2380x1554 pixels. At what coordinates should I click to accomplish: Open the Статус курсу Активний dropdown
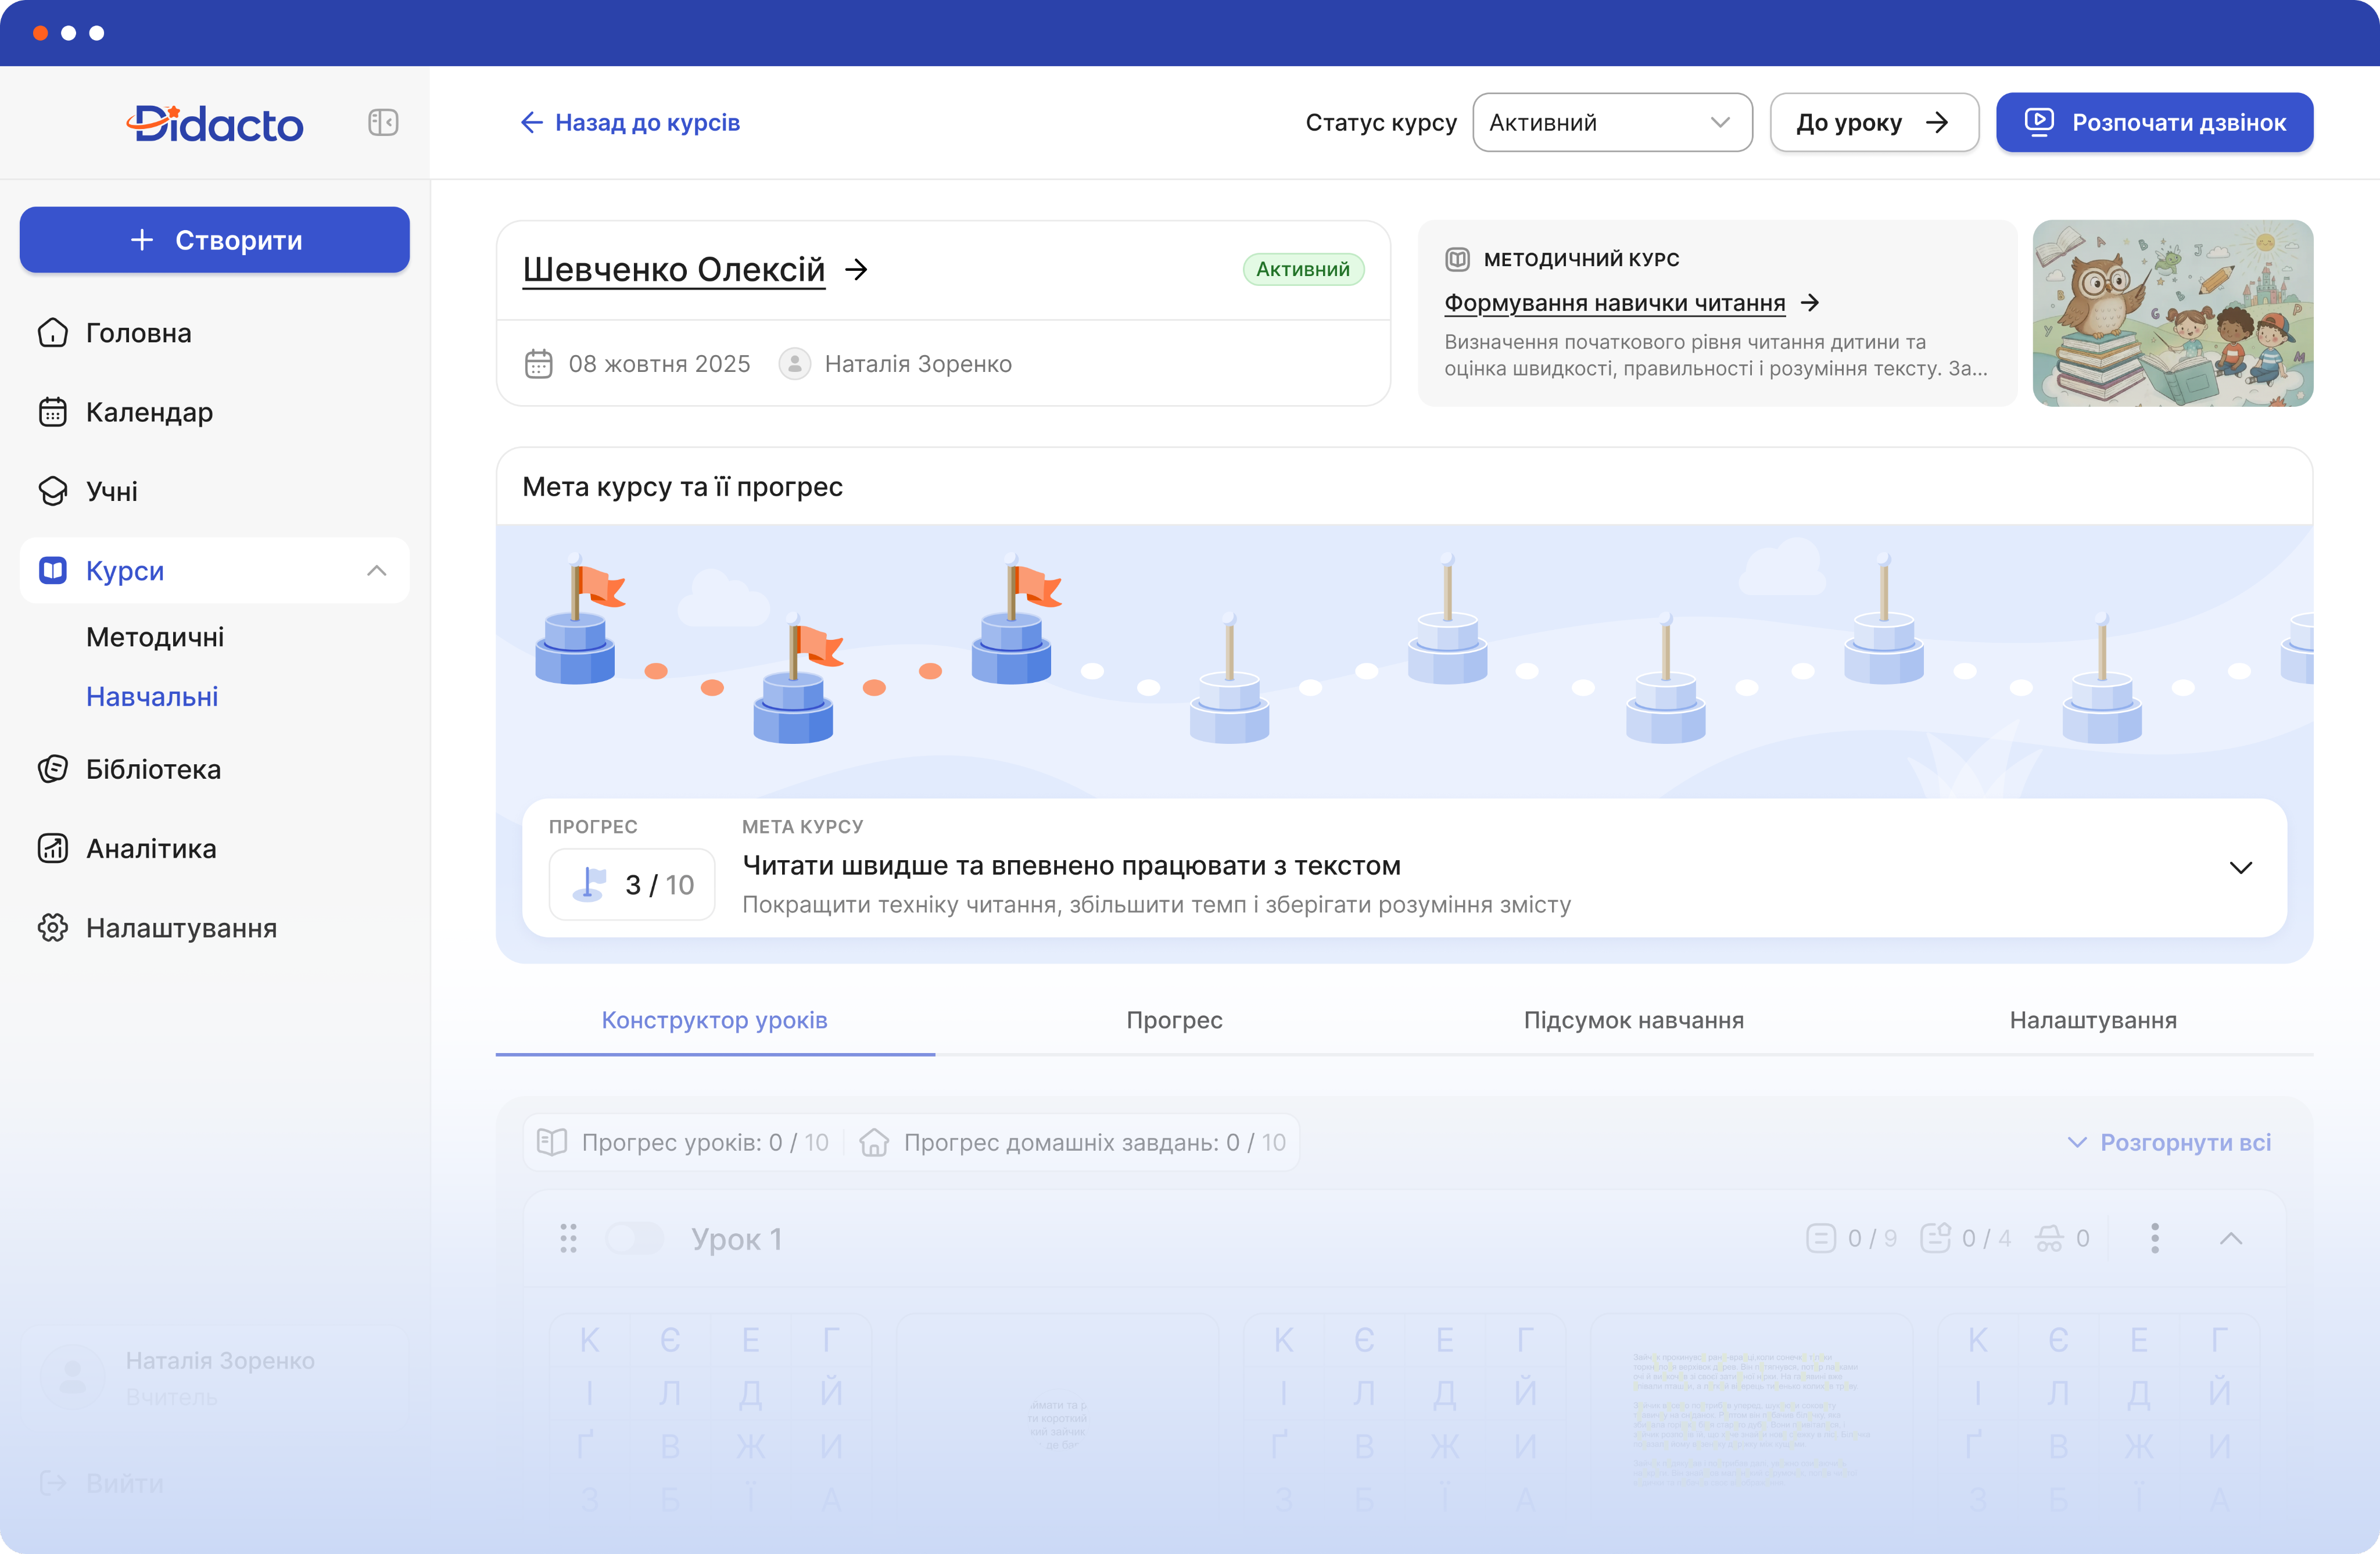tap(1612, 122)
